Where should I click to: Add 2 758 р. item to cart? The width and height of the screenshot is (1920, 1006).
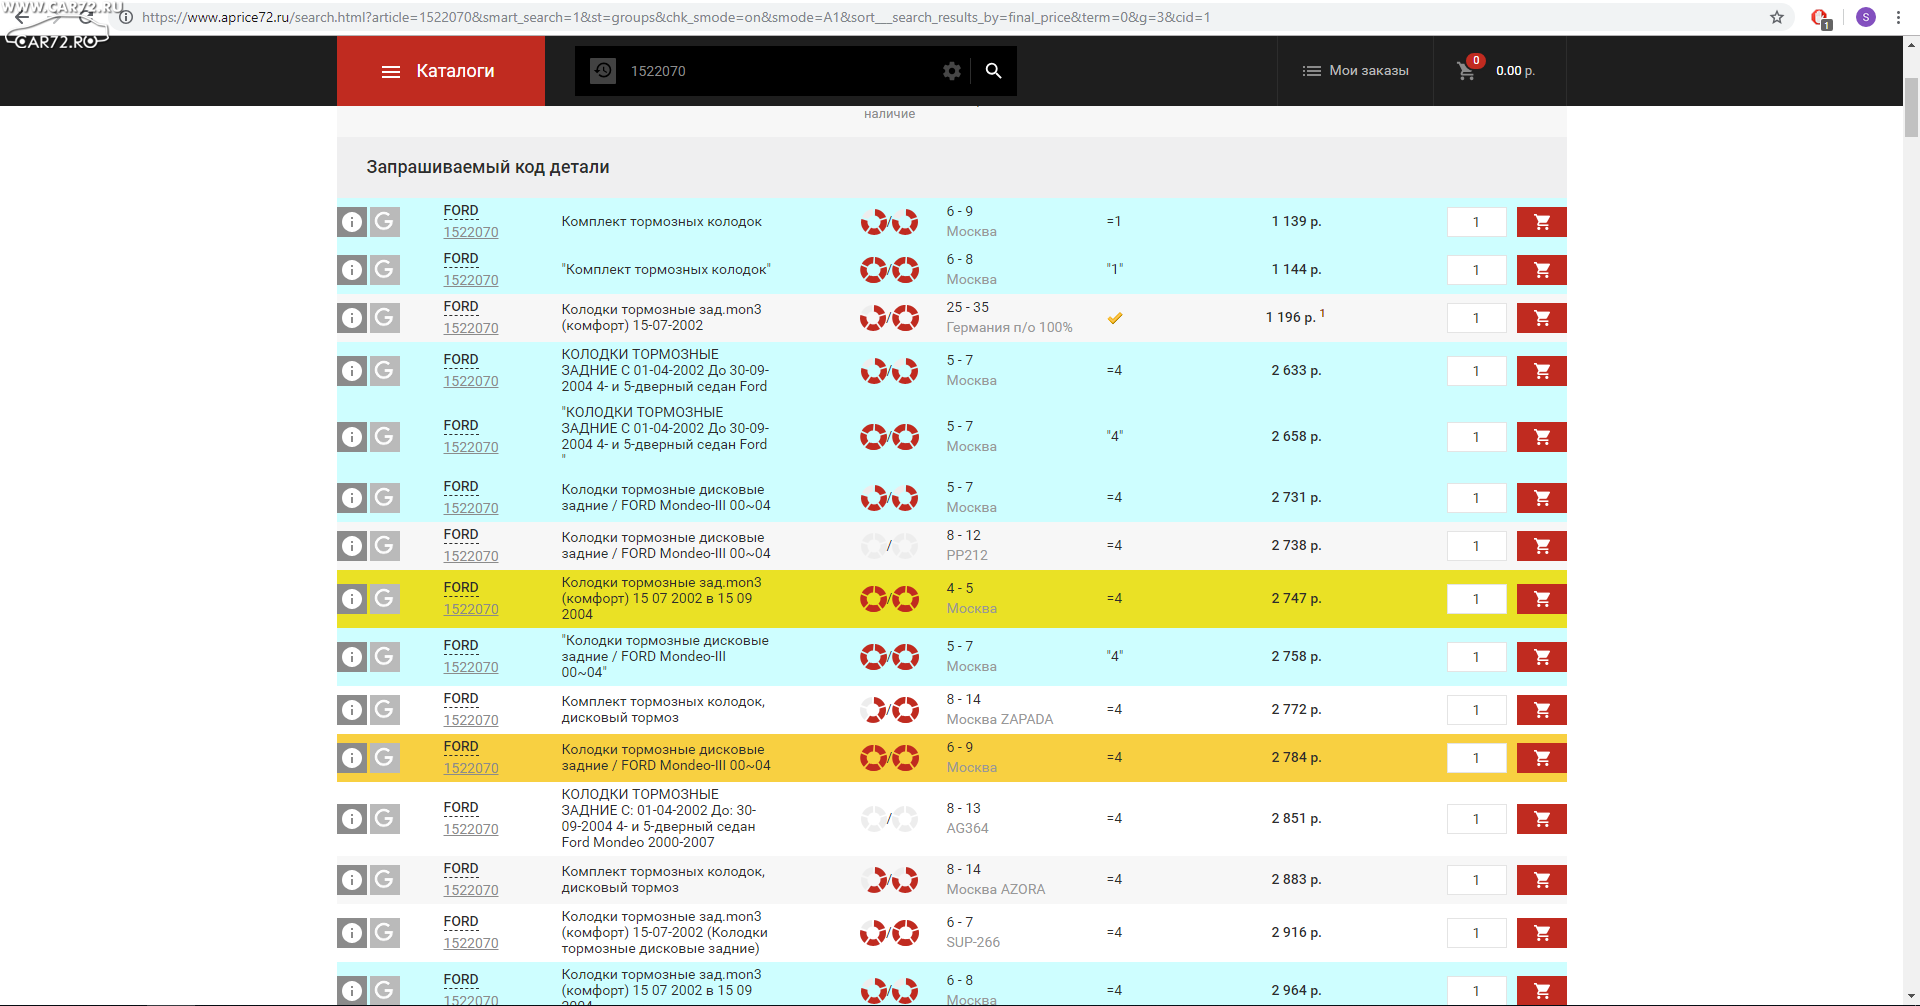point(1541,657)
